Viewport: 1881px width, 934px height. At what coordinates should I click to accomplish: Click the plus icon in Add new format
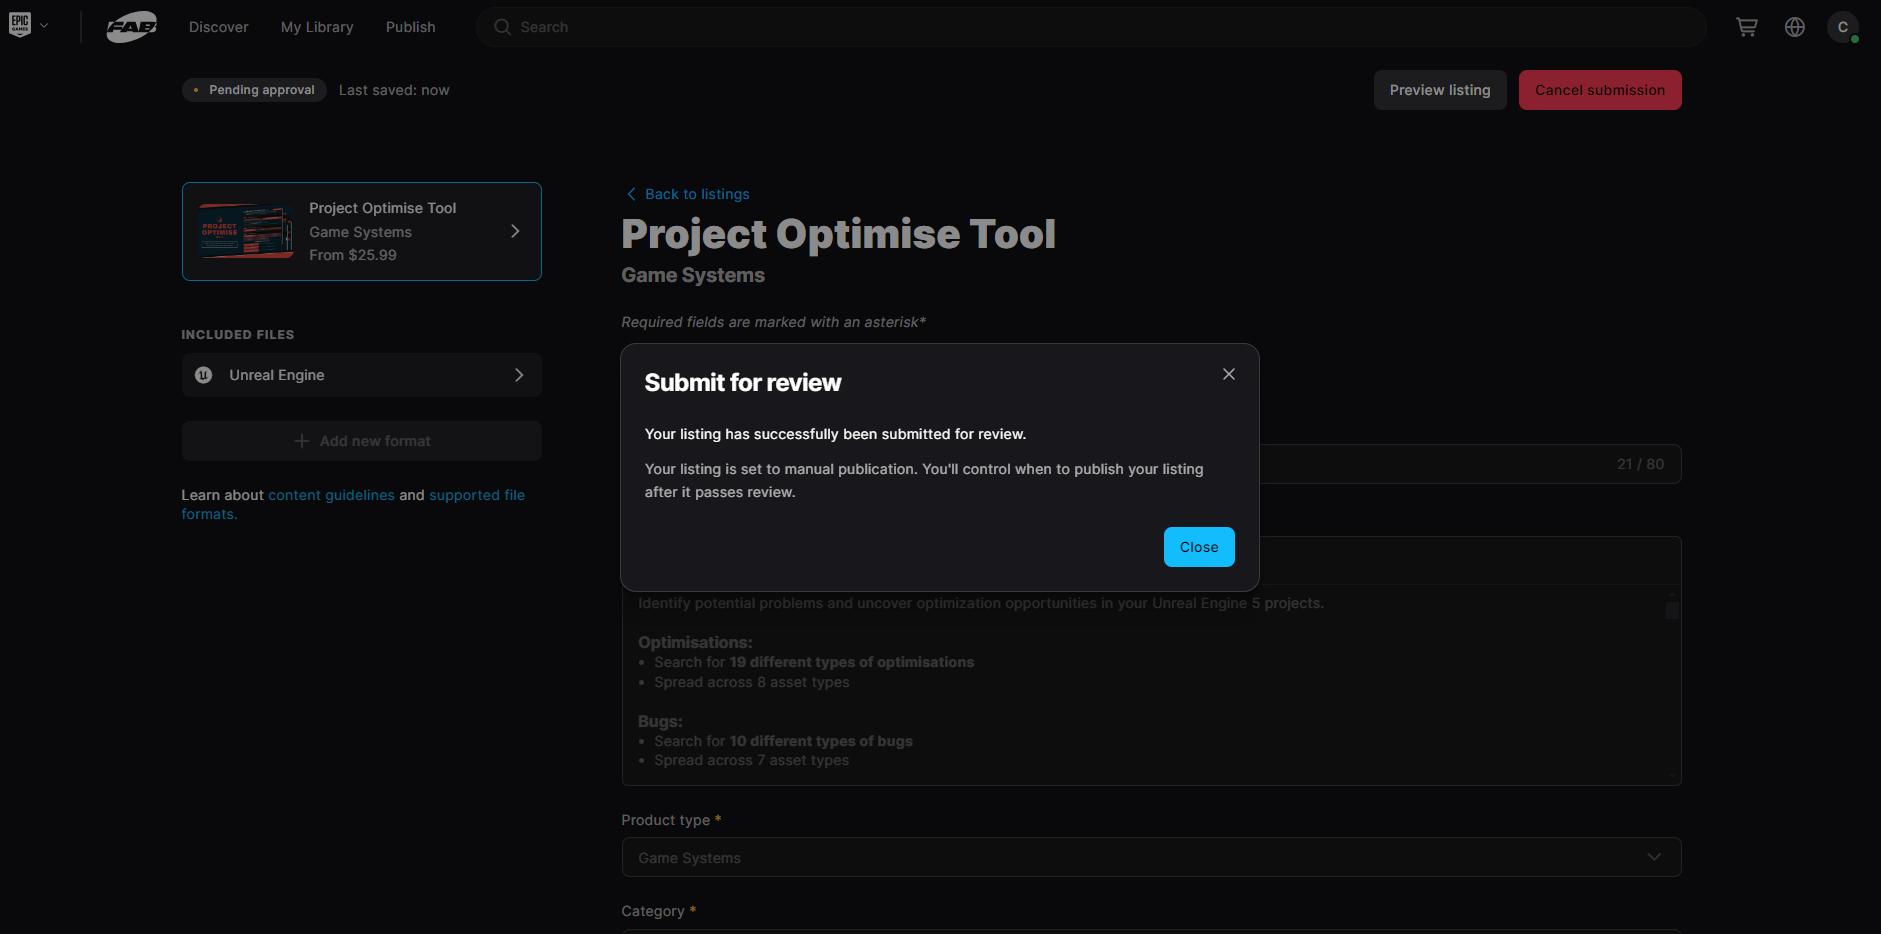(302, 441)
